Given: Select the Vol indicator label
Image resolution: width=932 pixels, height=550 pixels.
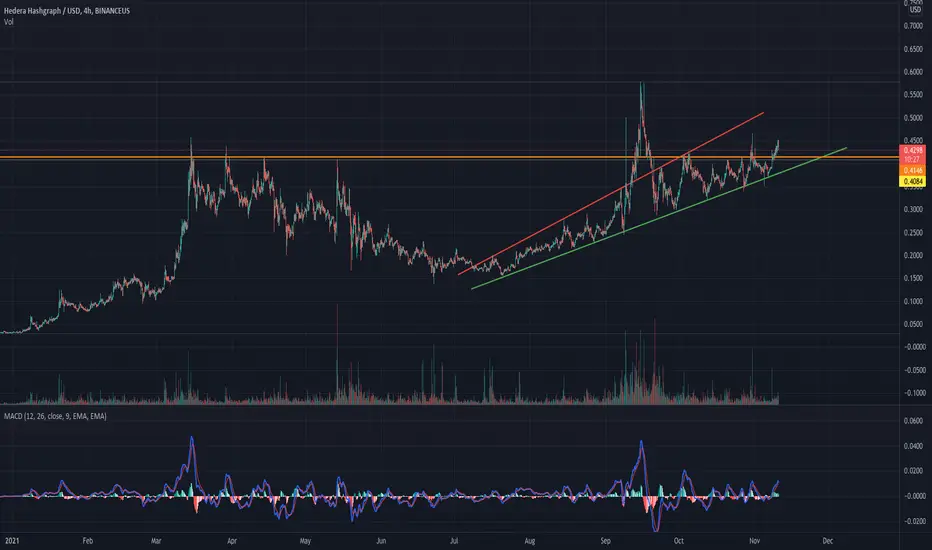Looking at the screenshot, I should [8, 22].
